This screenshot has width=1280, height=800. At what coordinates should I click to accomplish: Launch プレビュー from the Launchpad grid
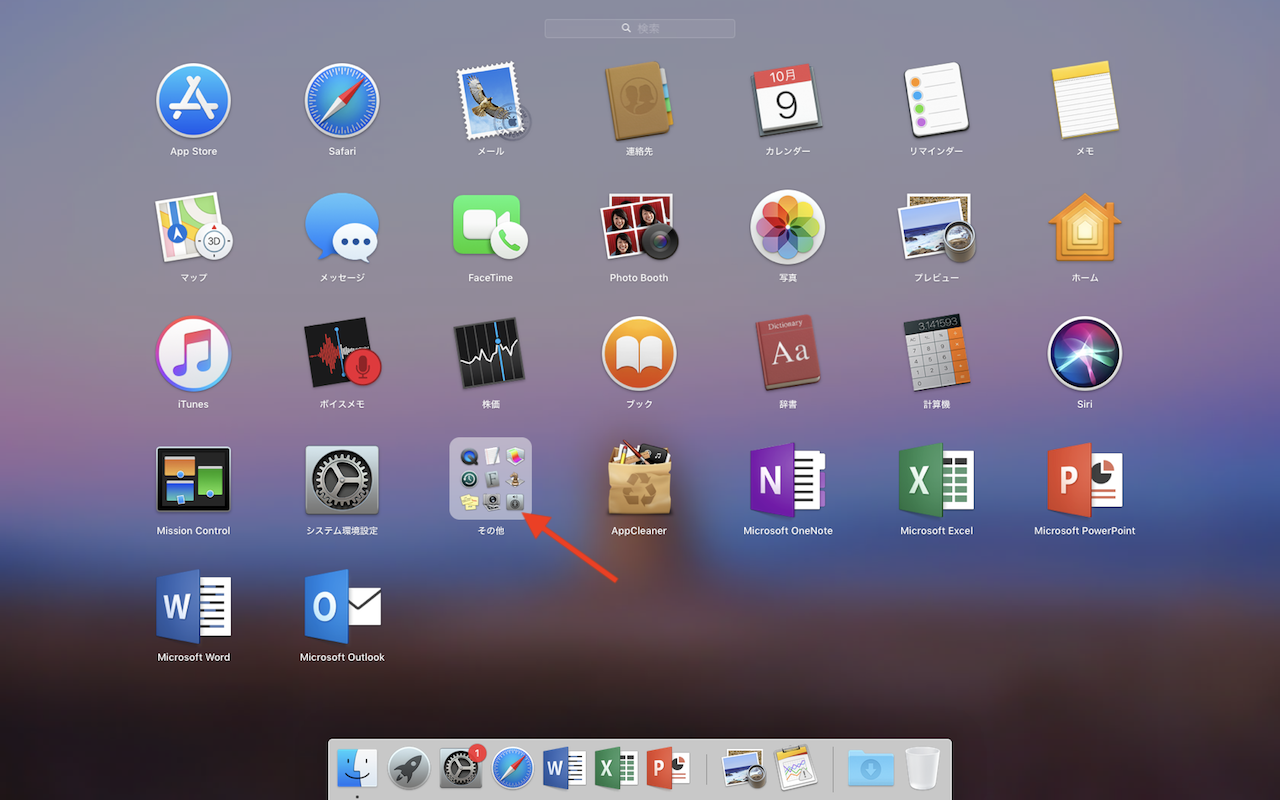[x=936, y=227]
